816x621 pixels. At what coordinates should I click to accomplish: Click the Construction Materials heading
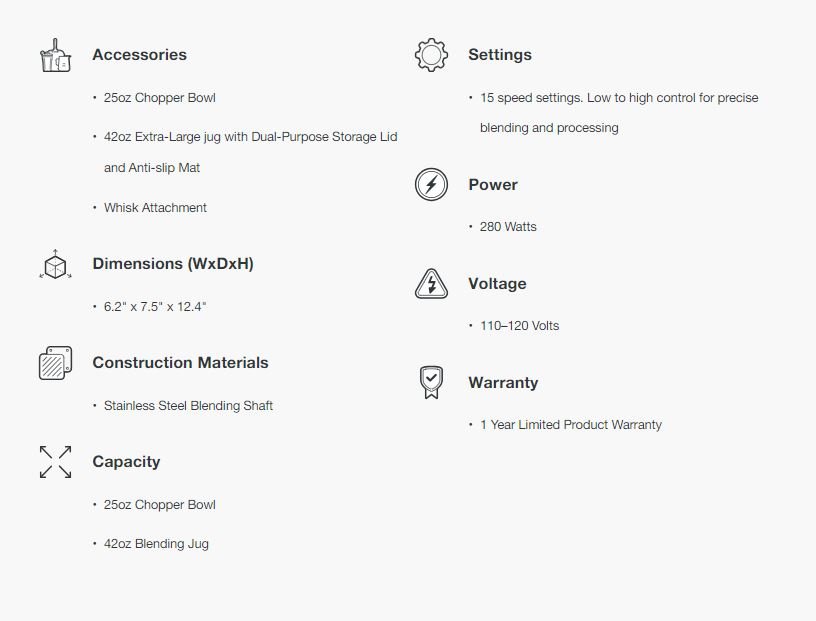(180, 363)
